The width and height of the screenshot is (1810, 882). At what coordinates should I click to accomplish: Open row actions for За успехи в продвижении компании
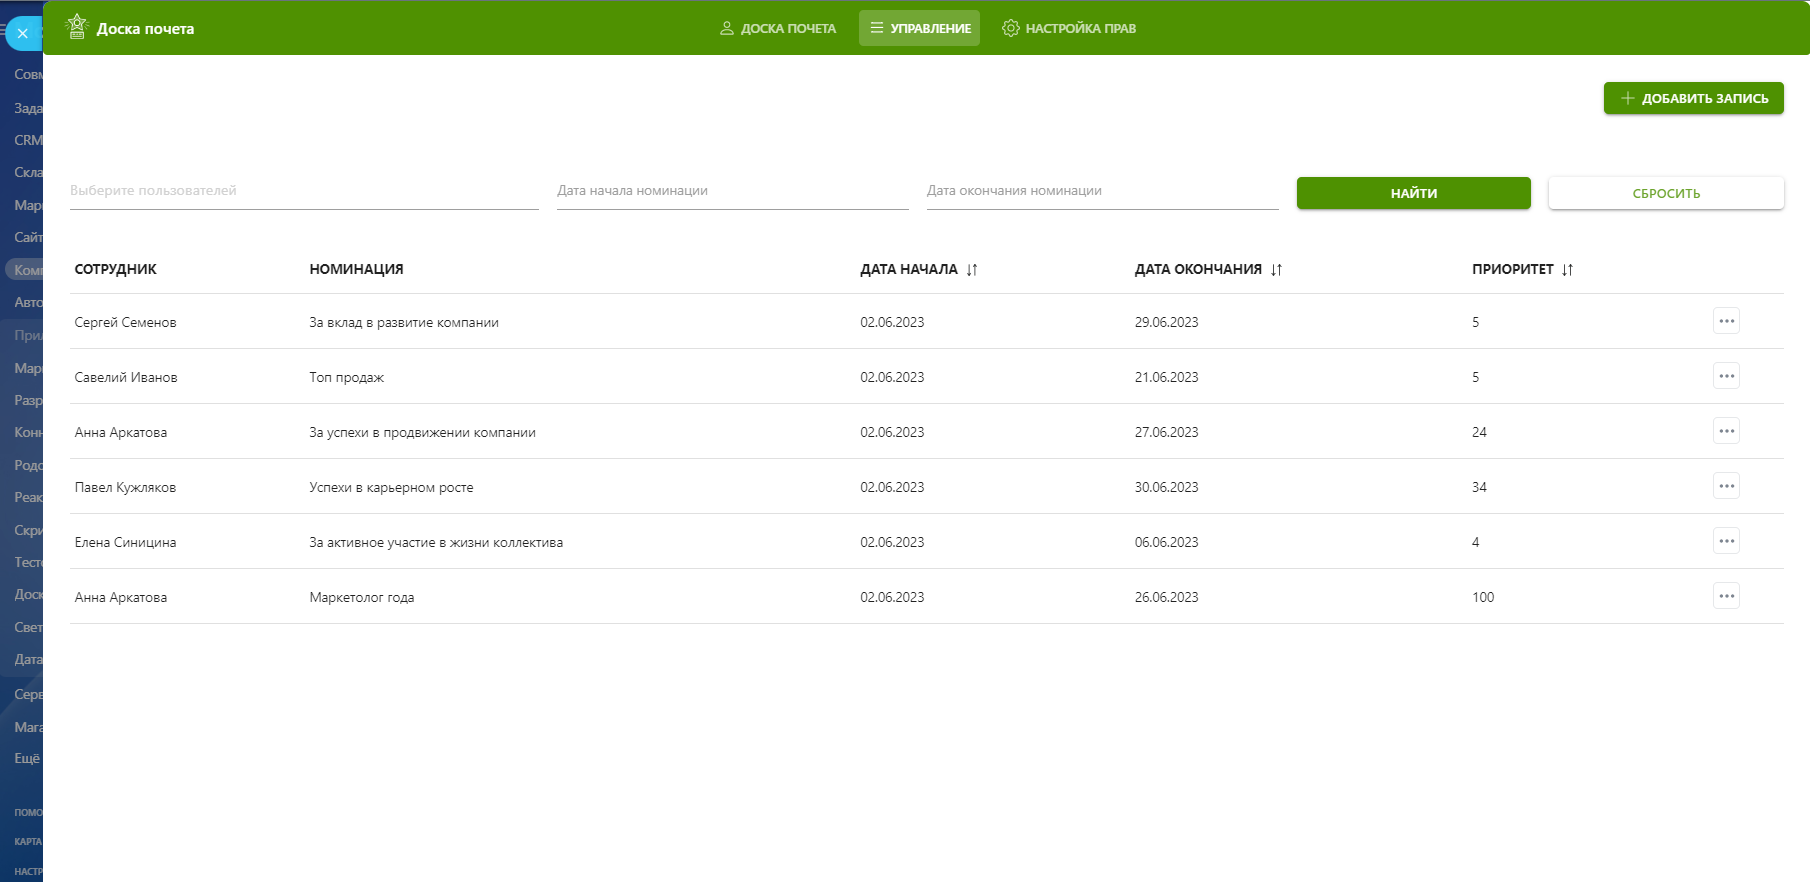1726,431
